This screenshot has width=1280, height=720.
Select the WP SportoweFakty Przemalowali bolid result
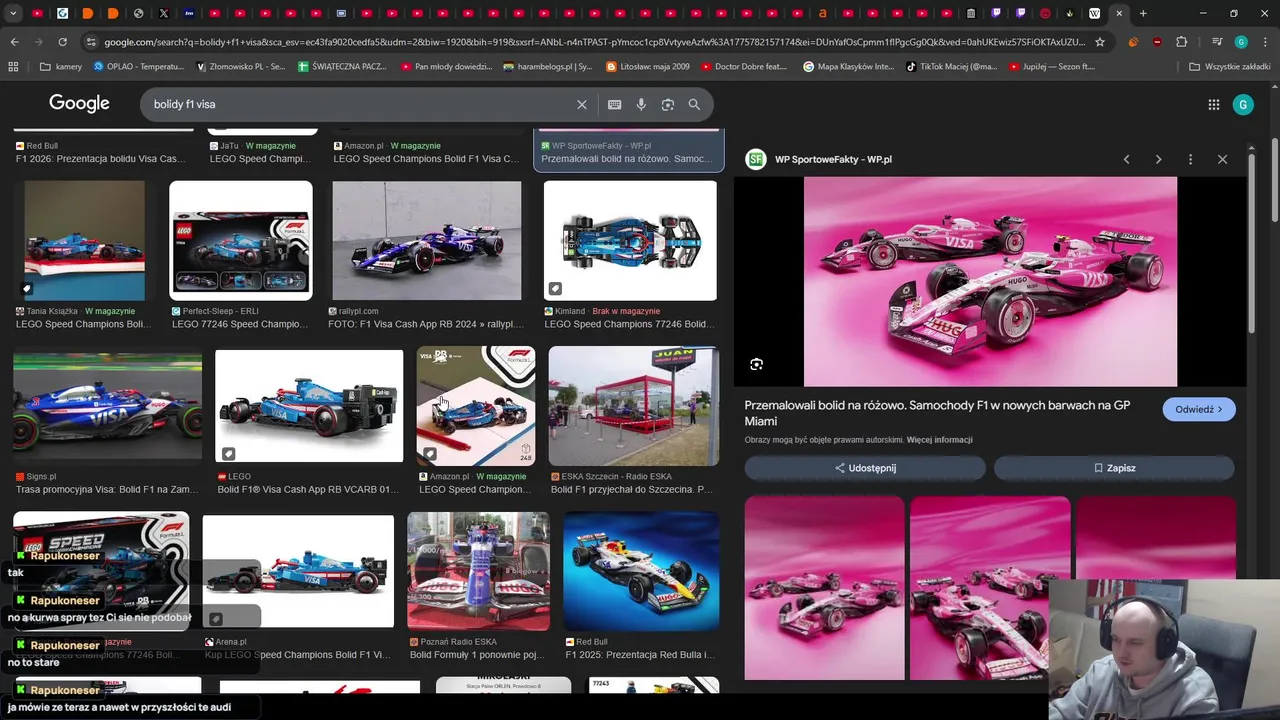(629, 151)
